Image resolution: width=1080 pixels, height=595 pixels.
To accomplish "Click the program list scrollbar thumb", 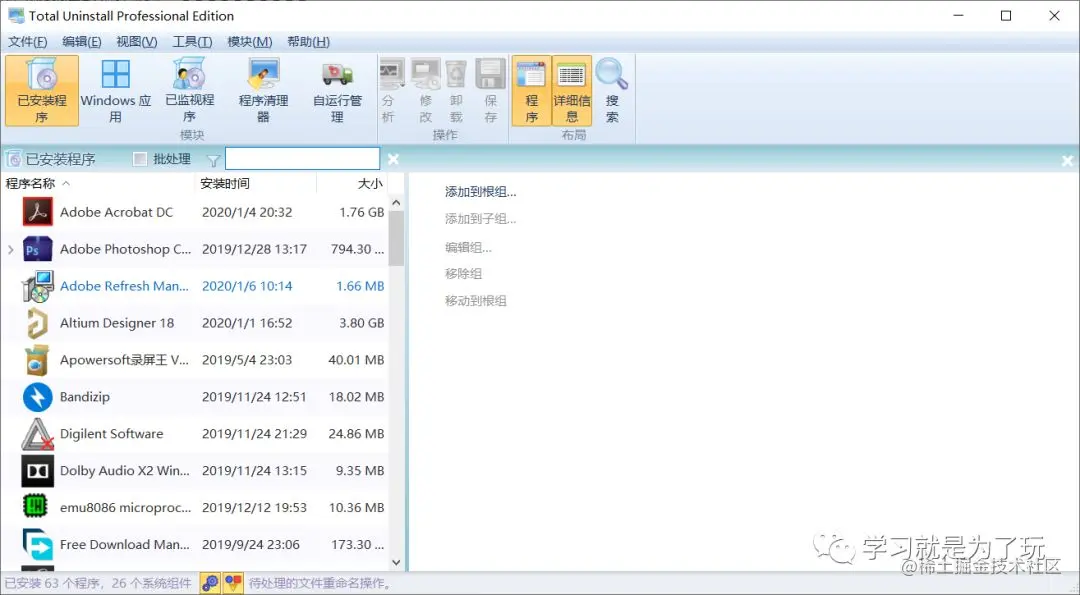I will [x=396, y=238].
